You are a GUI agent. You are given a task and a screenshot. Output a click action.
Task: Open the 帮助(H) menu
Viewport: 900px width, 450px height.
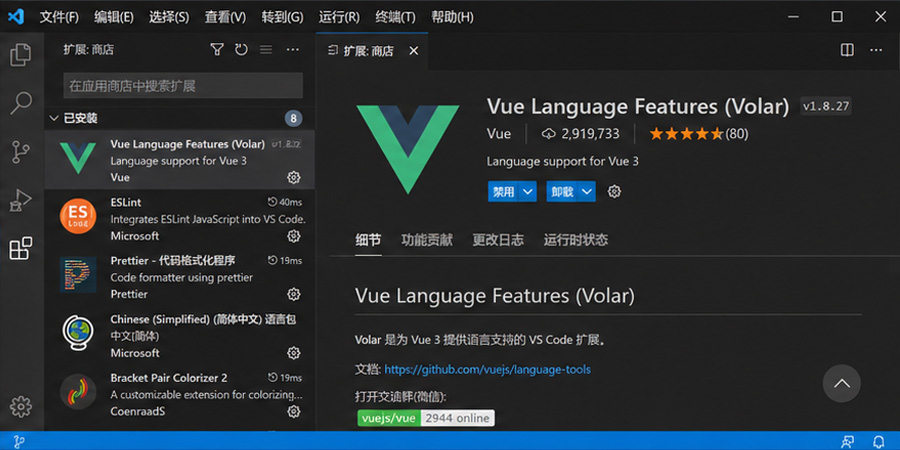452,17
